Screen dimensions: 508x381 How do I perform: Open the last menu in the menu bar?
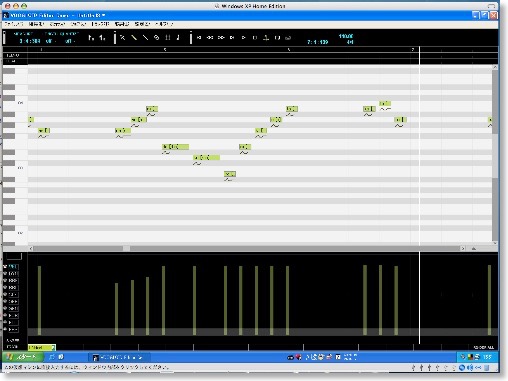164,24
